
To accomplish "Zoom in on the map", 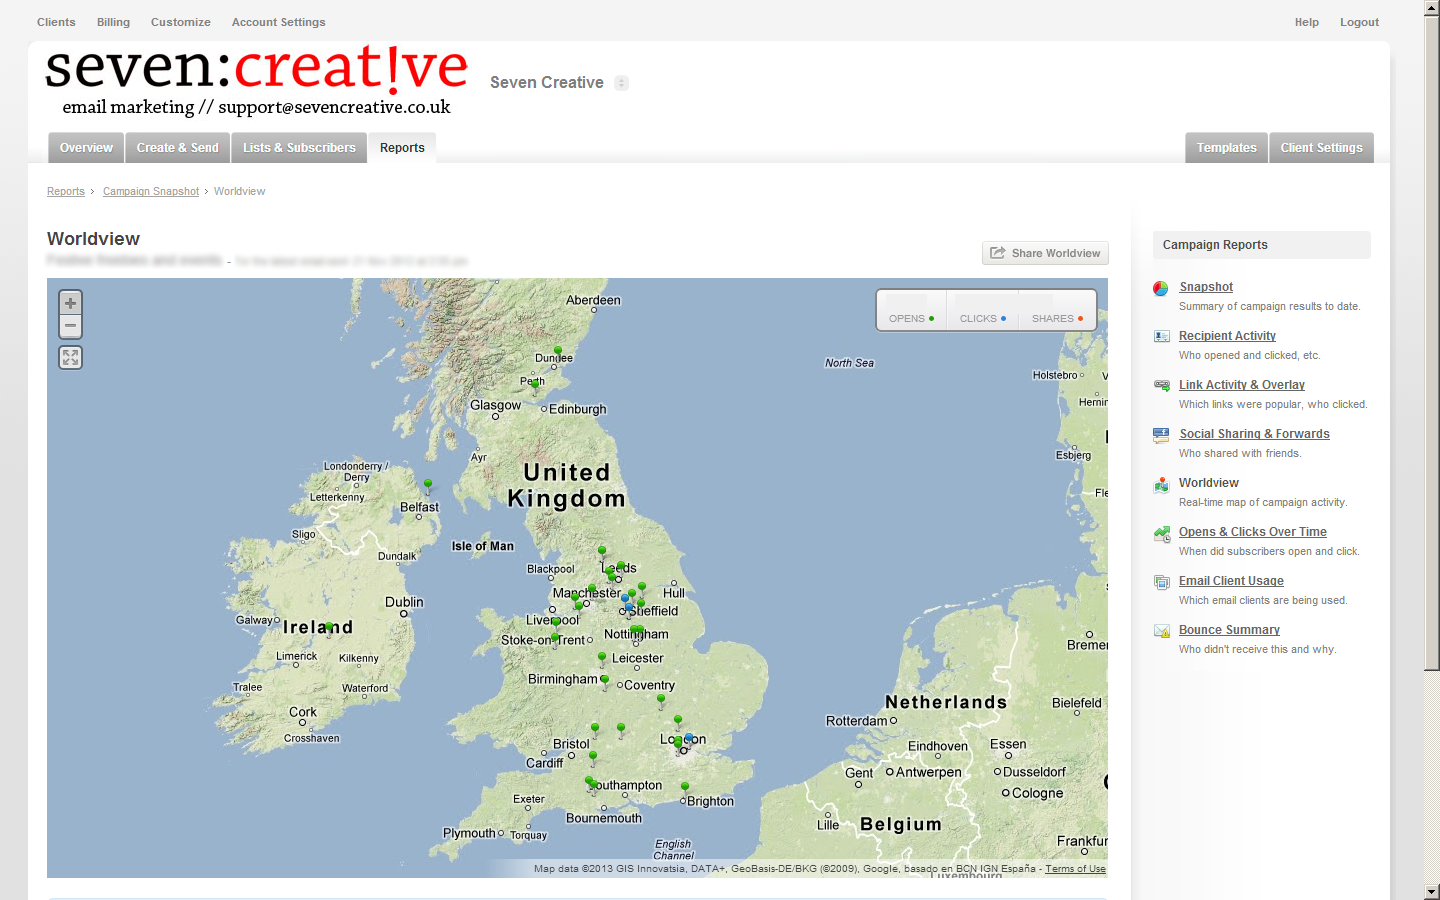I will pyautogui.click(x=70, y=303).
